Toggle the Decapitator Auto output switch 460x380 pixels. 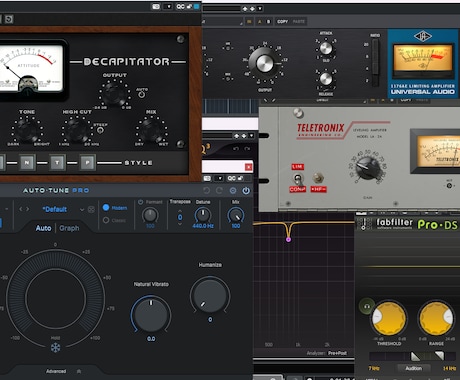click(142, 94)
